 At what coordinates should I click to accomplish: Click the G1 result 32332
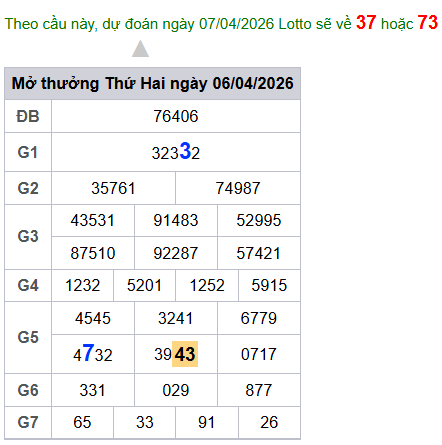pos(176,152)
